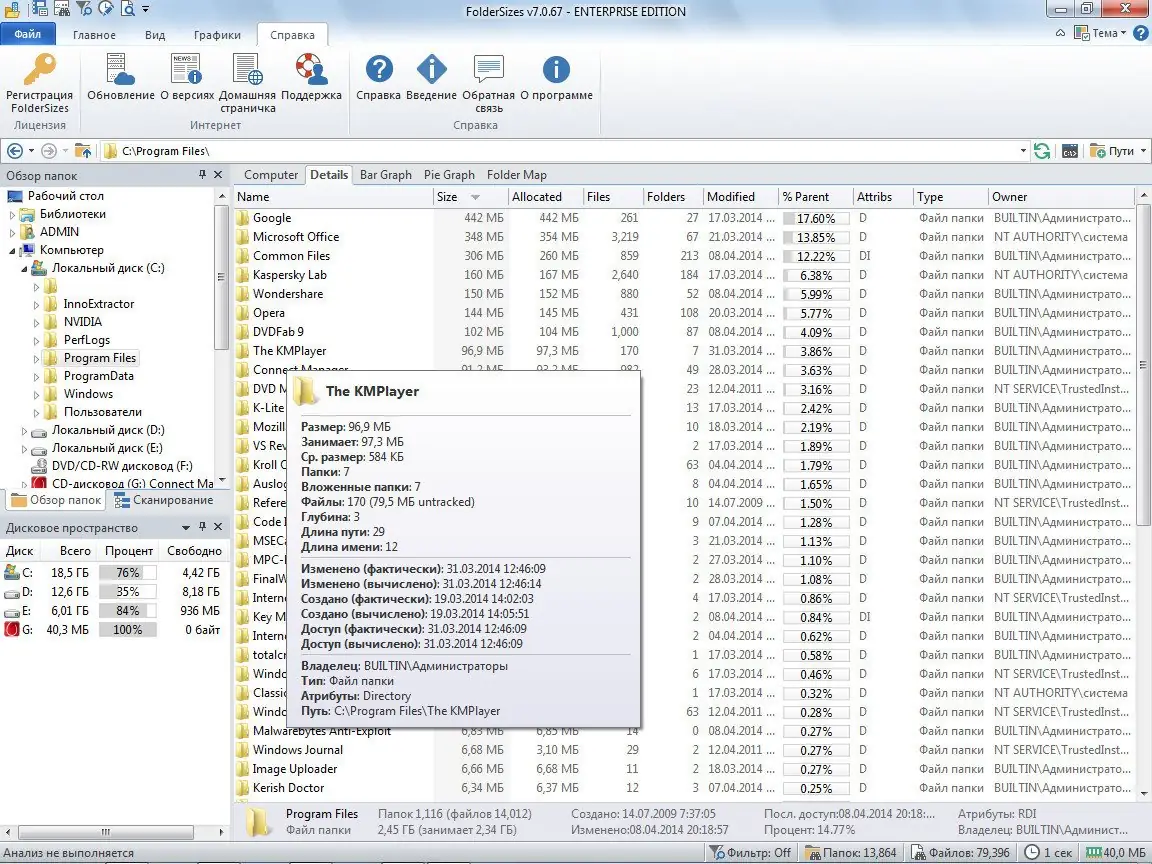Screen dimensions: 1152x864
Task: Sort by the Size column header
Action: 470,197
